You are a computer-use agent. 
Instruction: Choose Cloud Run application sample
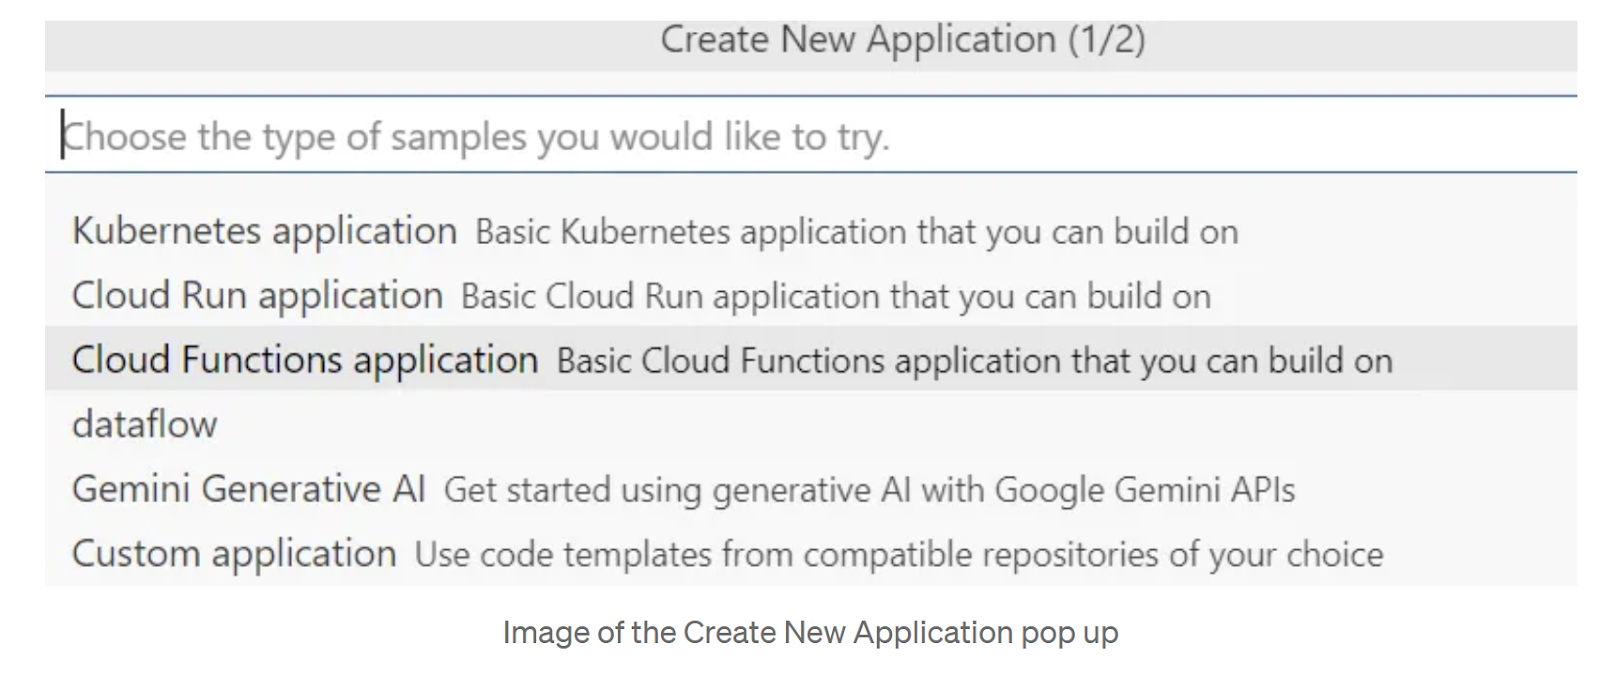pos(257,296)
